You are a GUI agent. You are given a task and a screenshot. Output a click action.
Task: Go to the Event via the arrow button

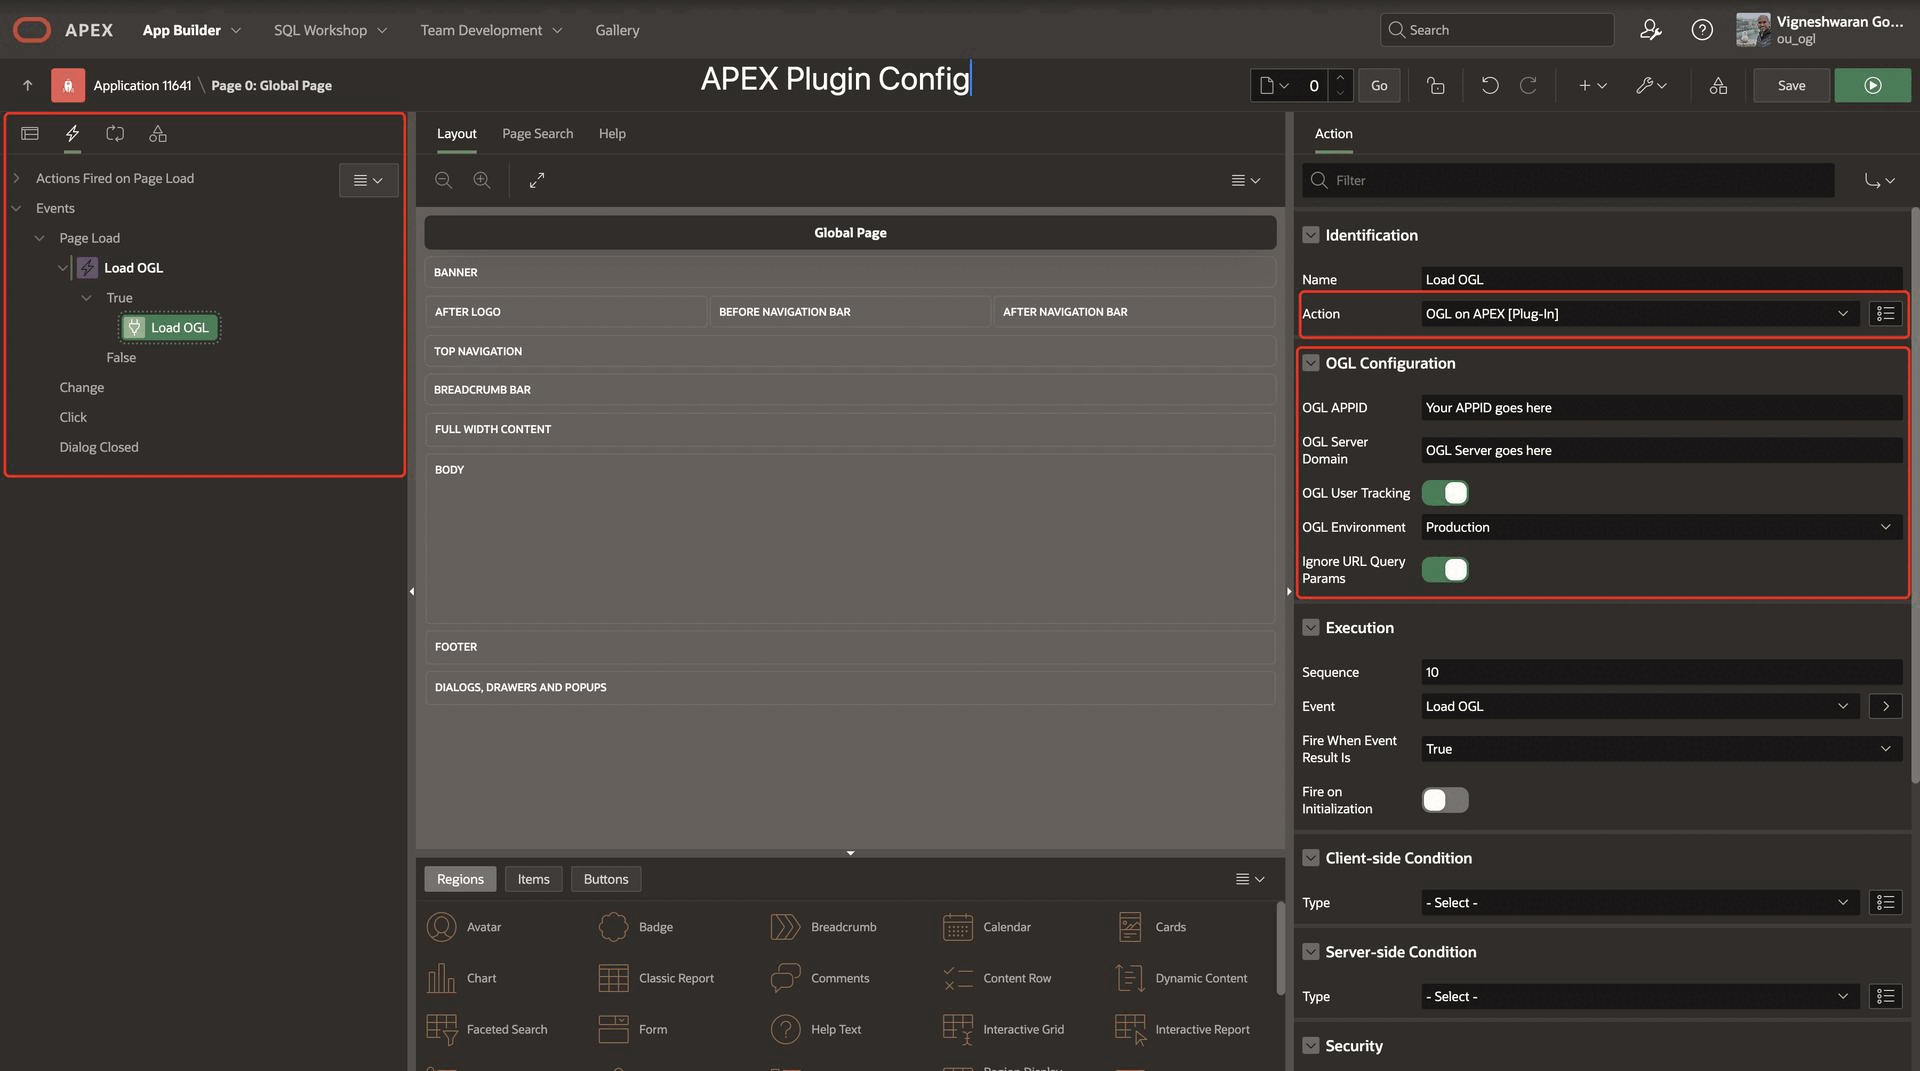pyautogui.click(x=1885, y=706)
